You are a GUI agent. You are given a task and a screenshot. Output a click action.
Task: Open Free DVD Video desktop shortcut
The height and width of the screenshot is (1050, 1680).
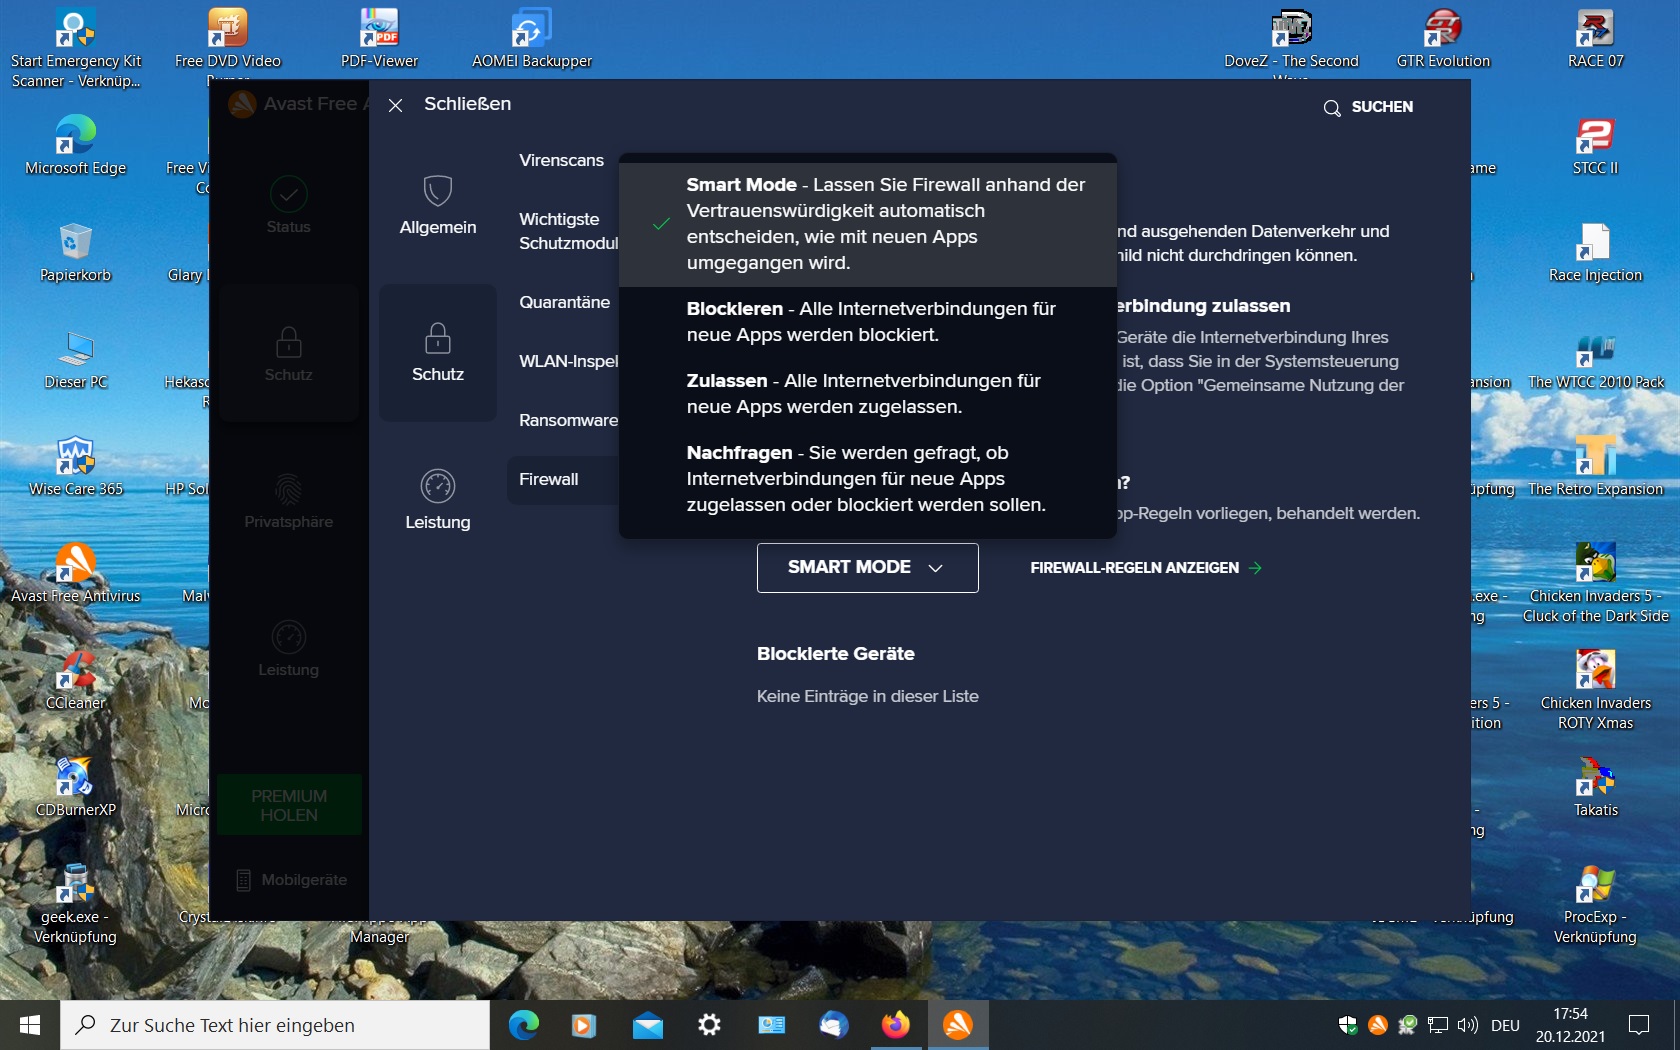228,40
